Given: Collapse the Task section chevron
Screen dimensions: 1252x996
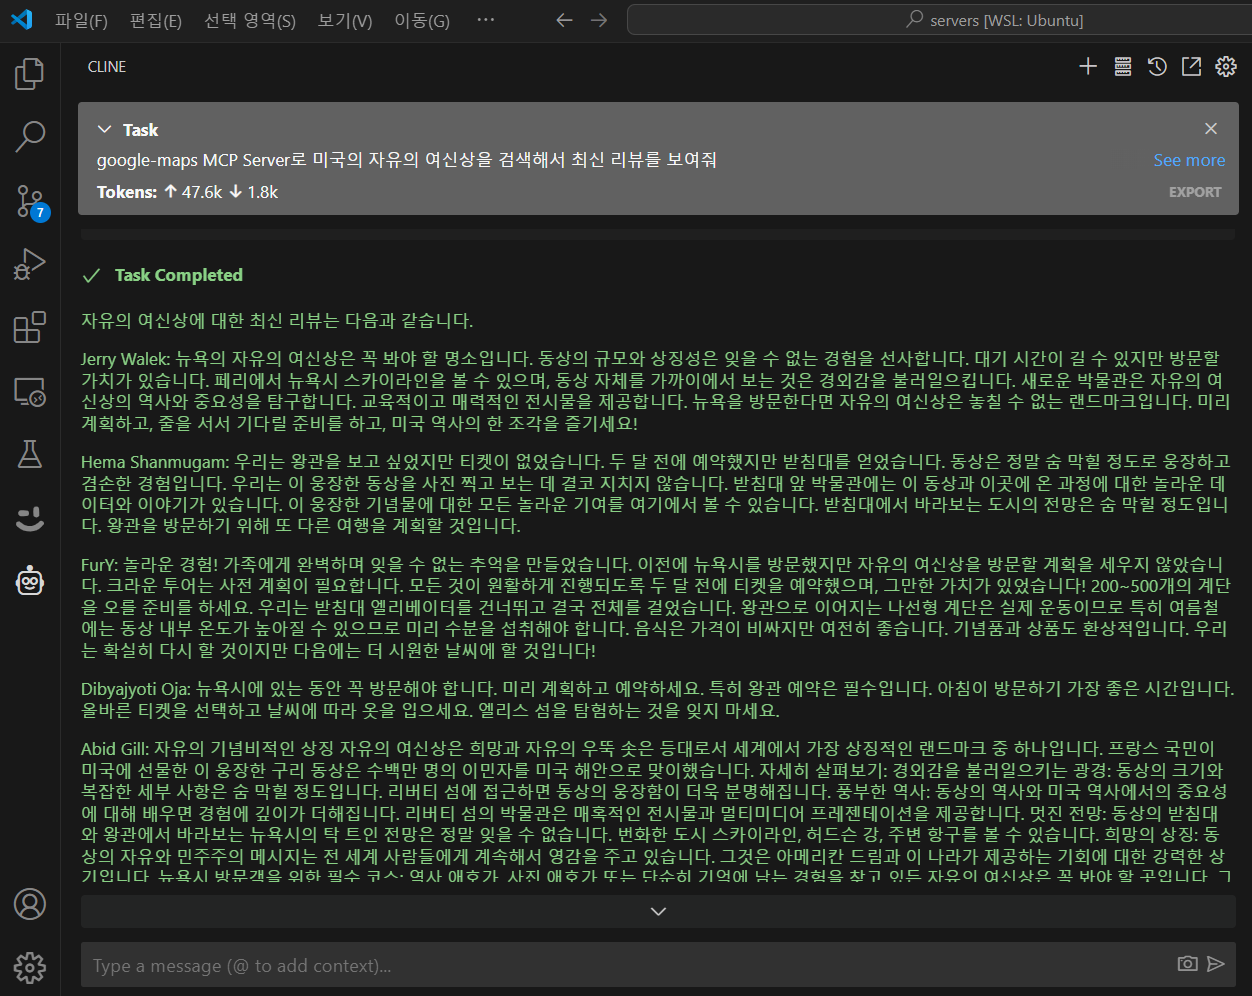Looking at the screenshot, I should pos(105,129).
